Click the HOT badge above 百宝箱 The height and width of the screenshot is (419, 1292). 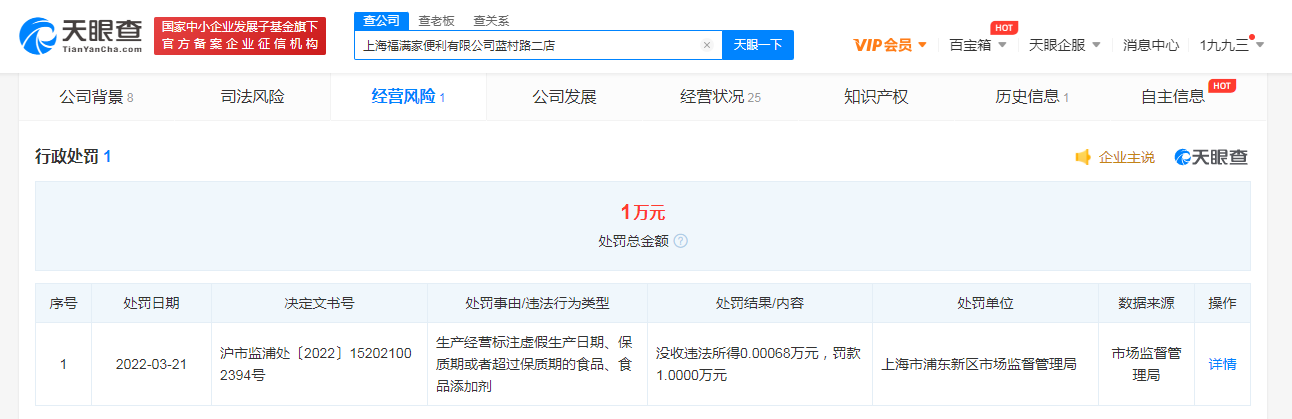point(1003,27)
